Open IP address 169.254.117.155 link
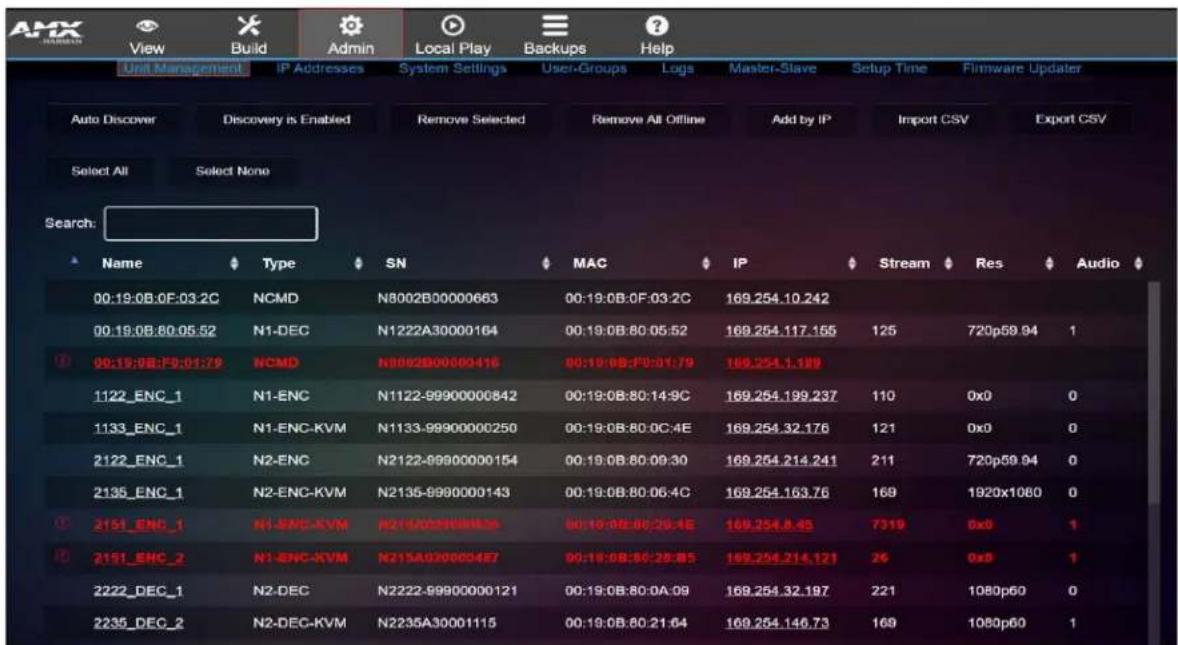Screen dimensions: 1178x645 pyautogui.click(x=781, y=330)
